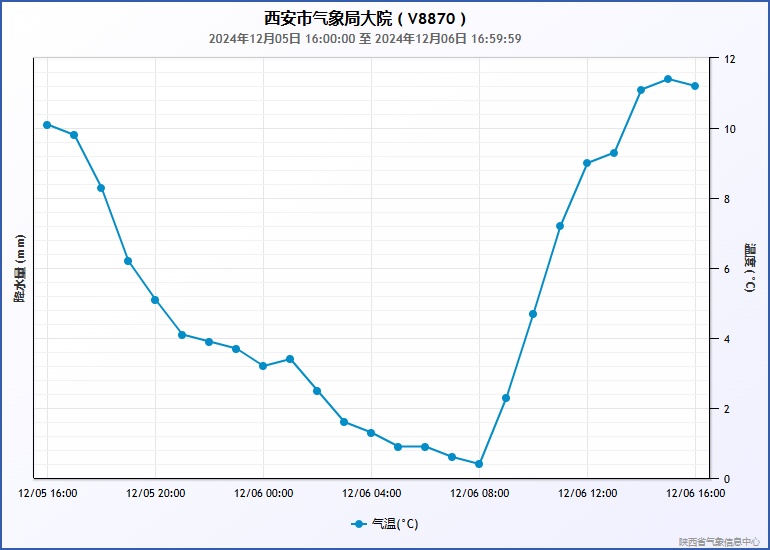Select the last data point at 12/06 16:00
770x550 pixels.
(695, 86)
